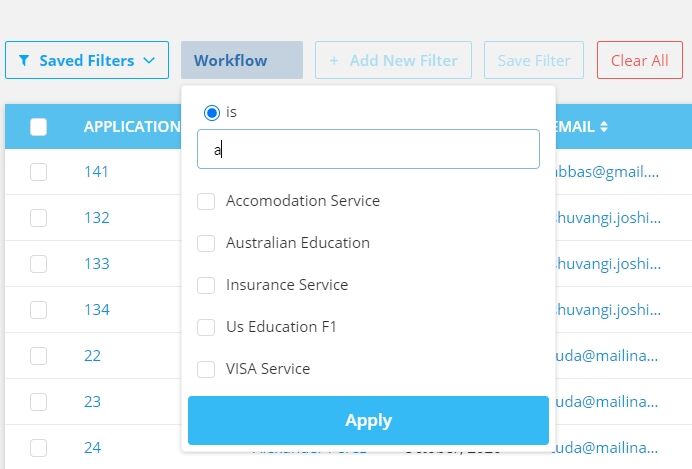Click the Apply button
Screen dimensions: 692x469
[x=368, y=420]
